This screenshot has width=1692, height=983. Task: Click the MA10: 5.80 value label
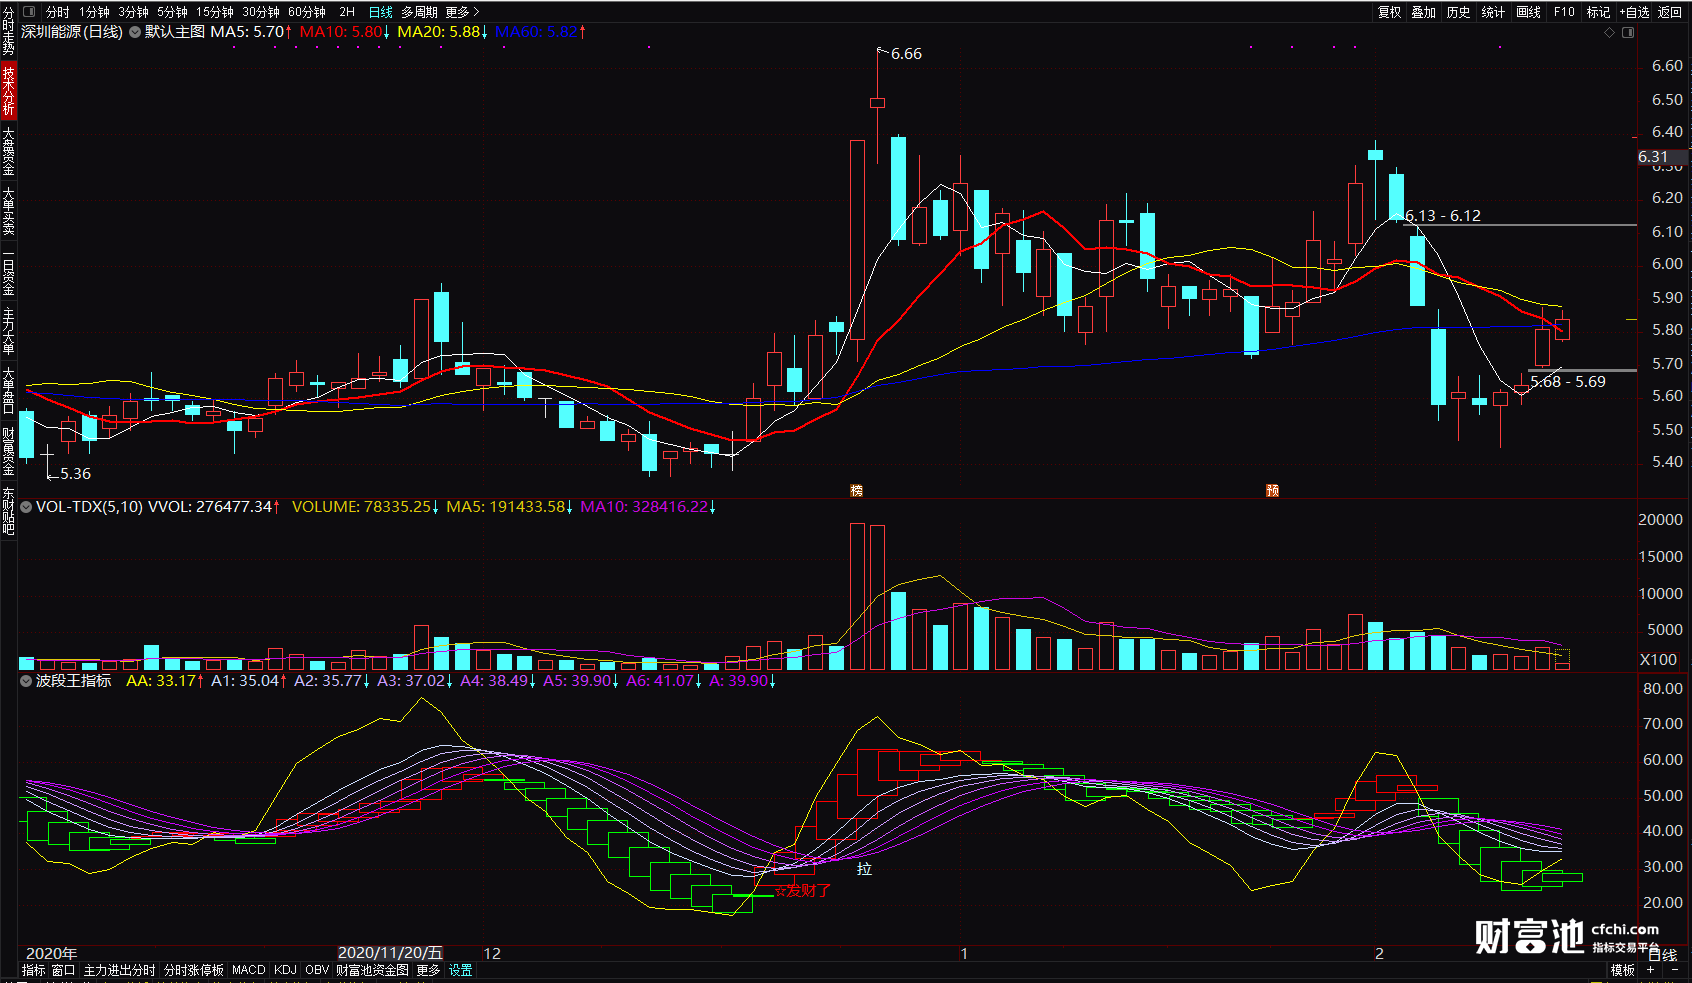coord(344,32)
